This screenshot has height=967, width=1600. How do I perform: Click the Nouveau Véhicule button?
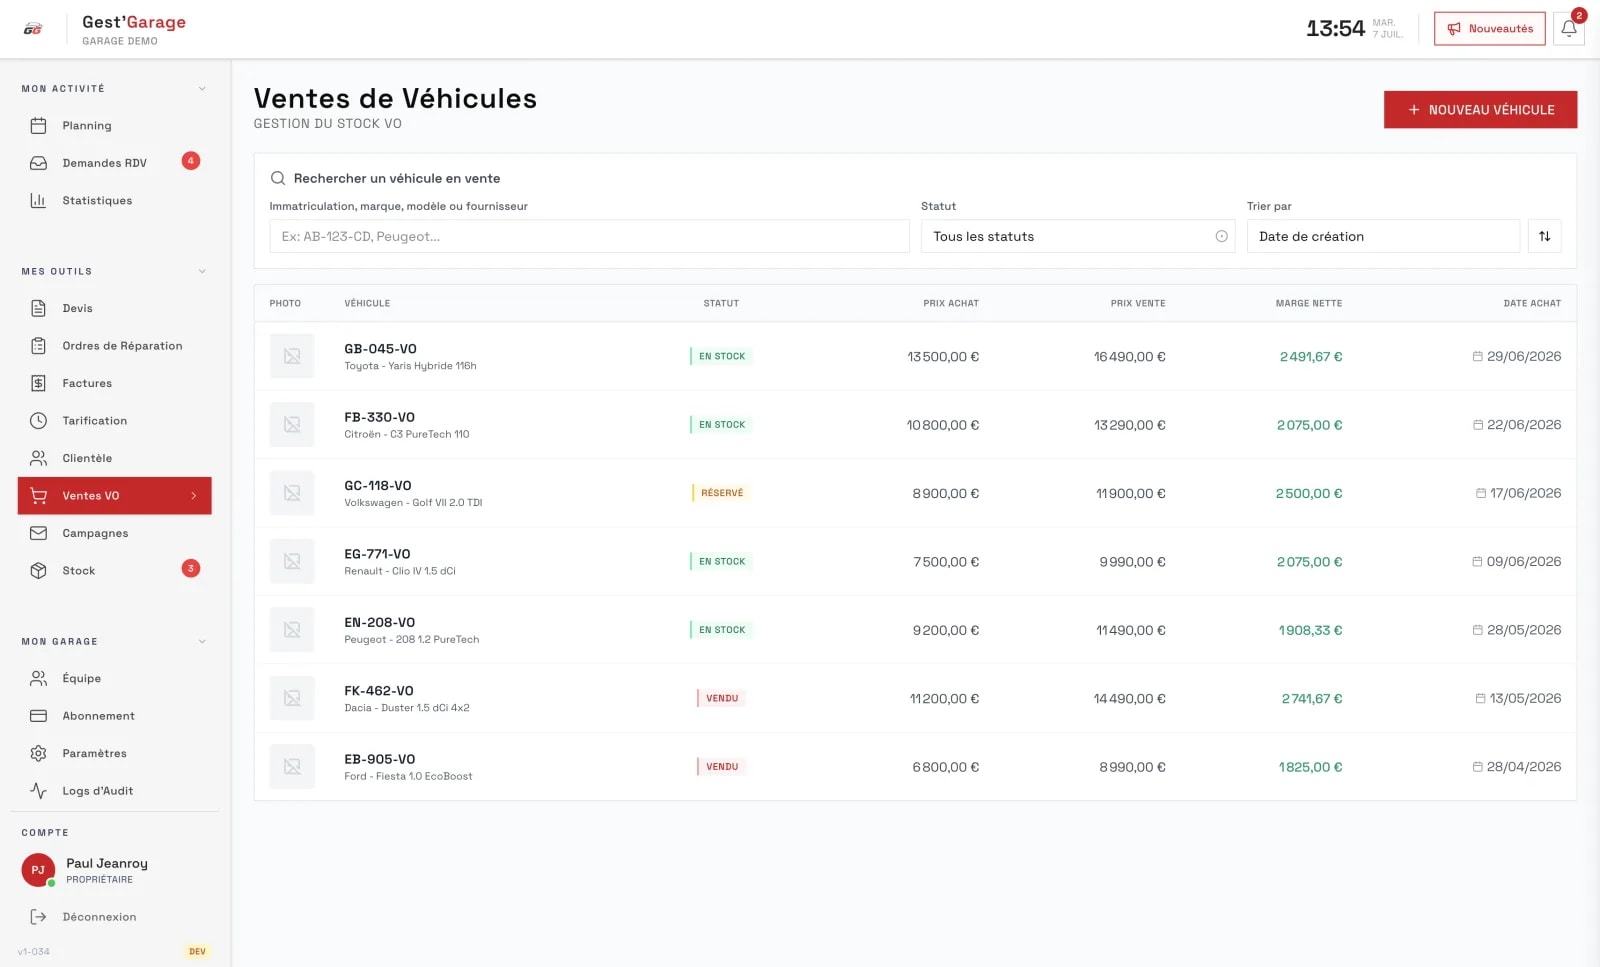point(1480,110)
